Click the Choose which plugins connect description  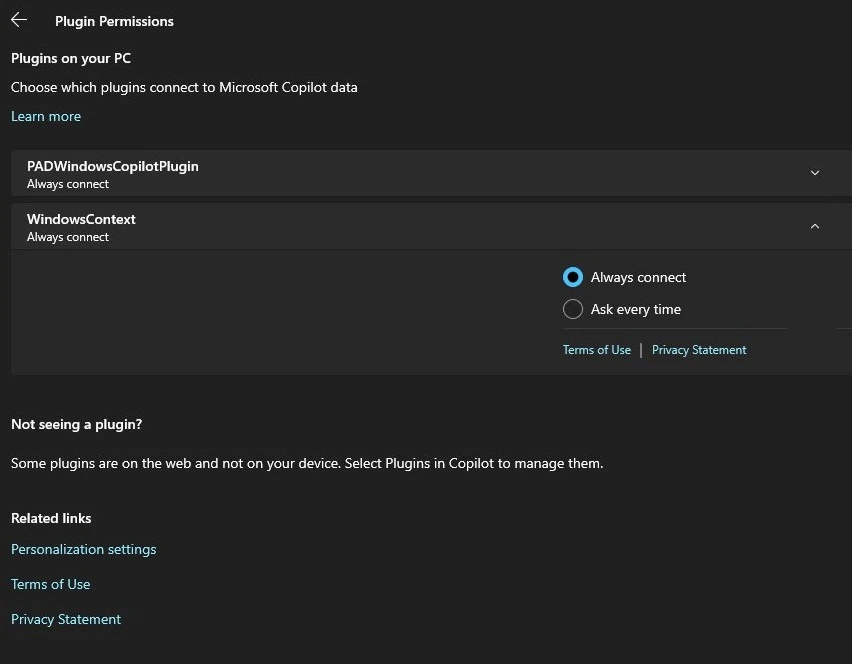(184, 87)
